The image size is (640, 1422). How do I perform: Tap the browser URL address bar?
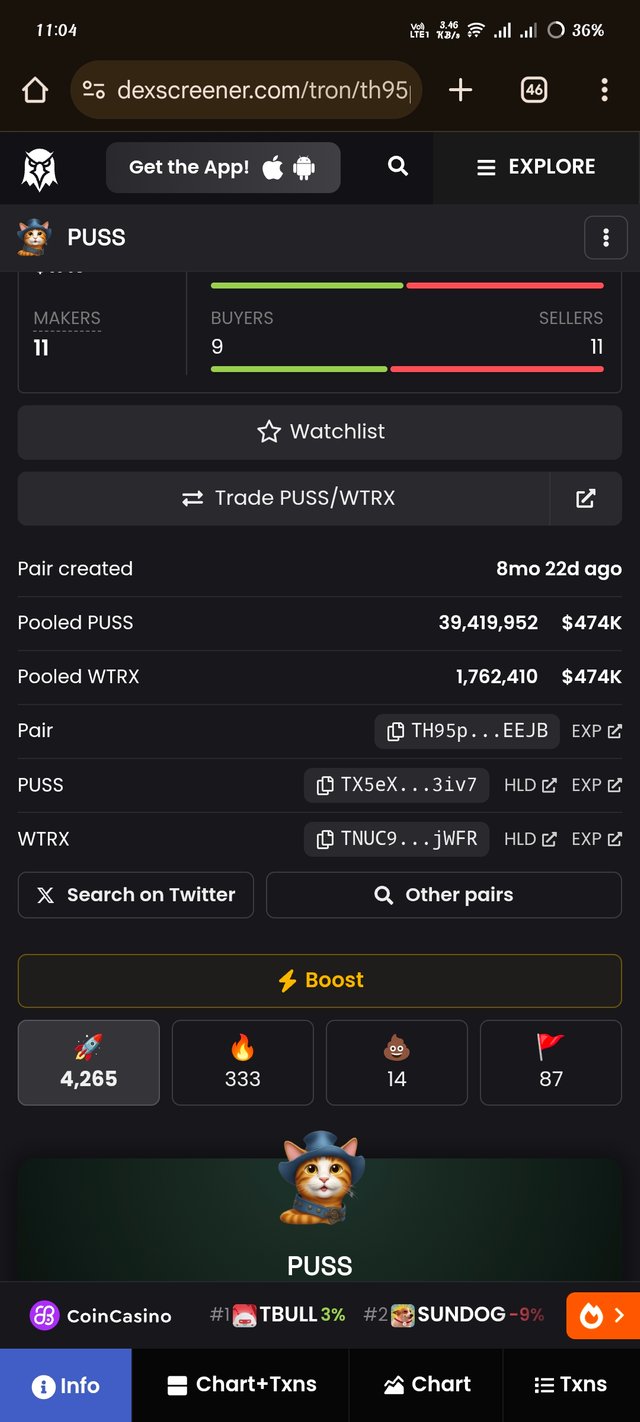pos(246,90)
